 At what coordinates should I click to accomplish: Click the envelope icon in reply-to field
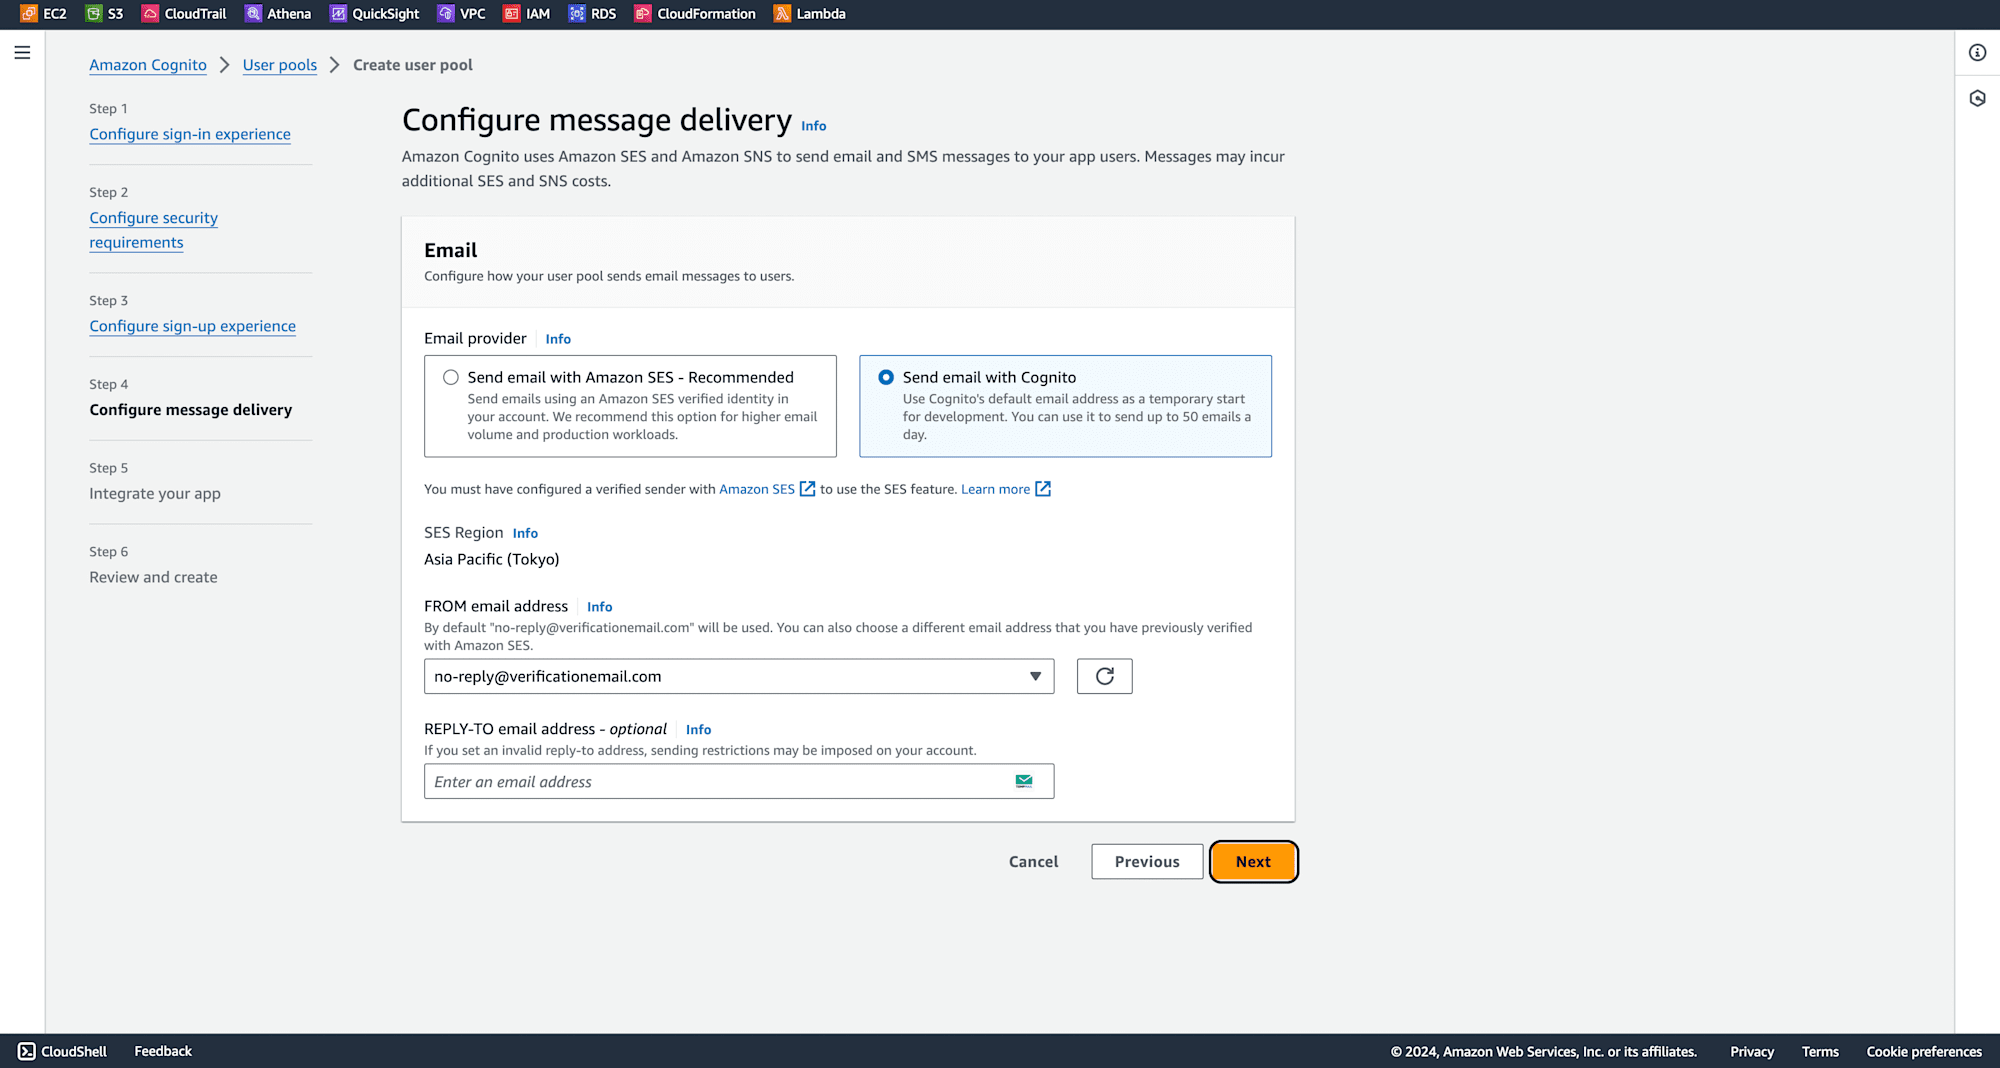[1024, 781]
